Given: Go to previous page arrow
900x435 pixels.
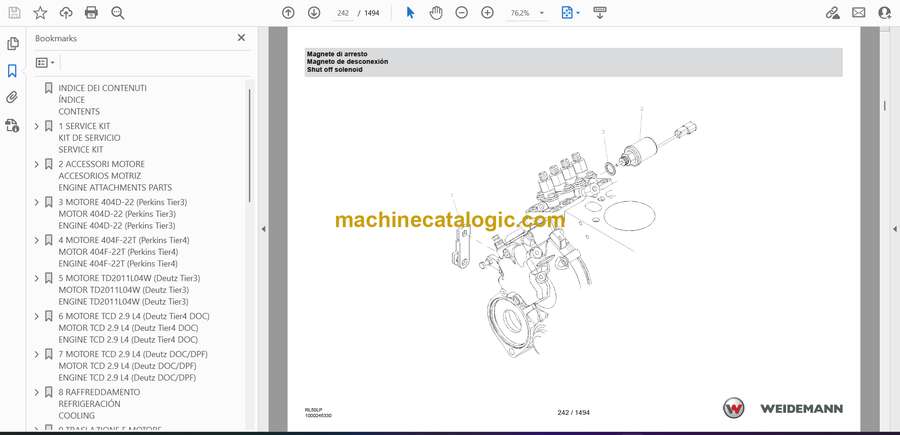Looking at the screenshot, I should [x=288, y=13].
